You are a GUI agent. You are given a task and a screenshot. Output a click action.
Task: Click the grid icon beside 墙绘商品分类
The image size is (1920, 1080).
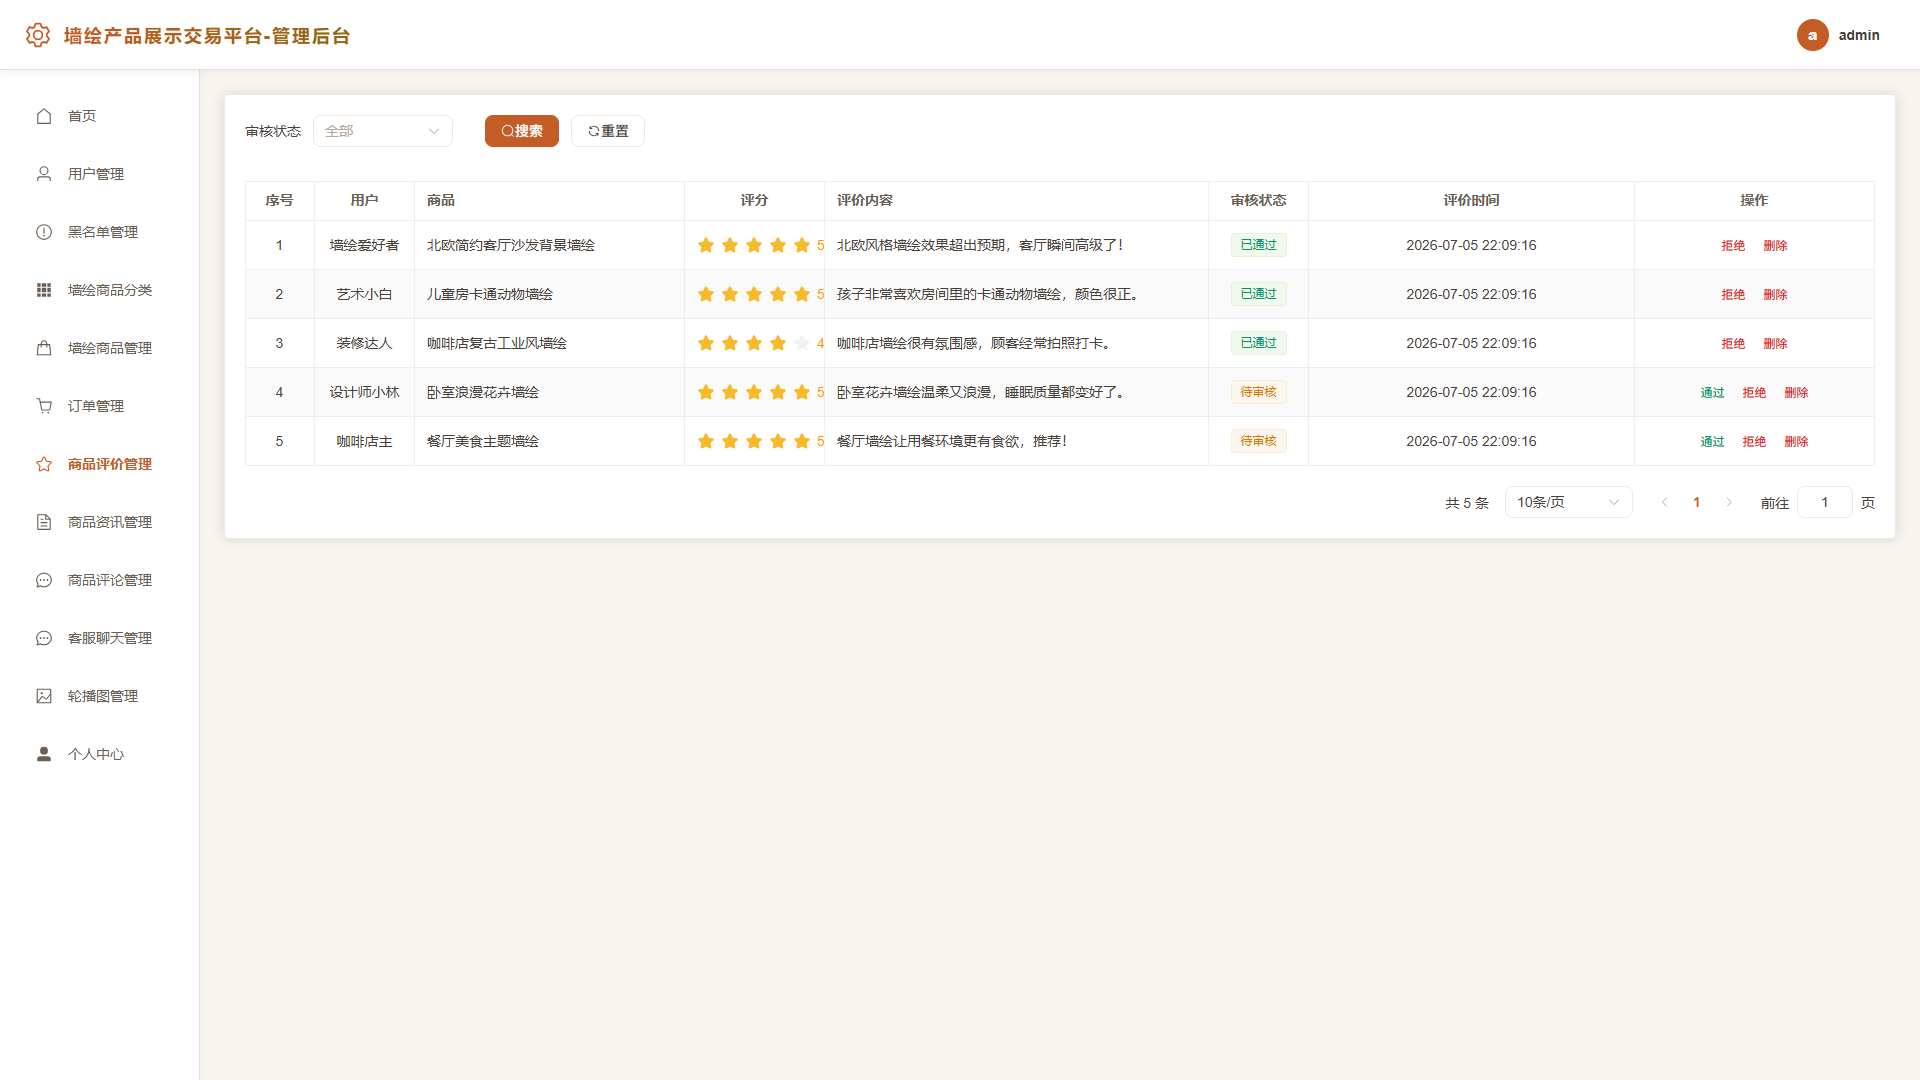click(x=44, y=290)
